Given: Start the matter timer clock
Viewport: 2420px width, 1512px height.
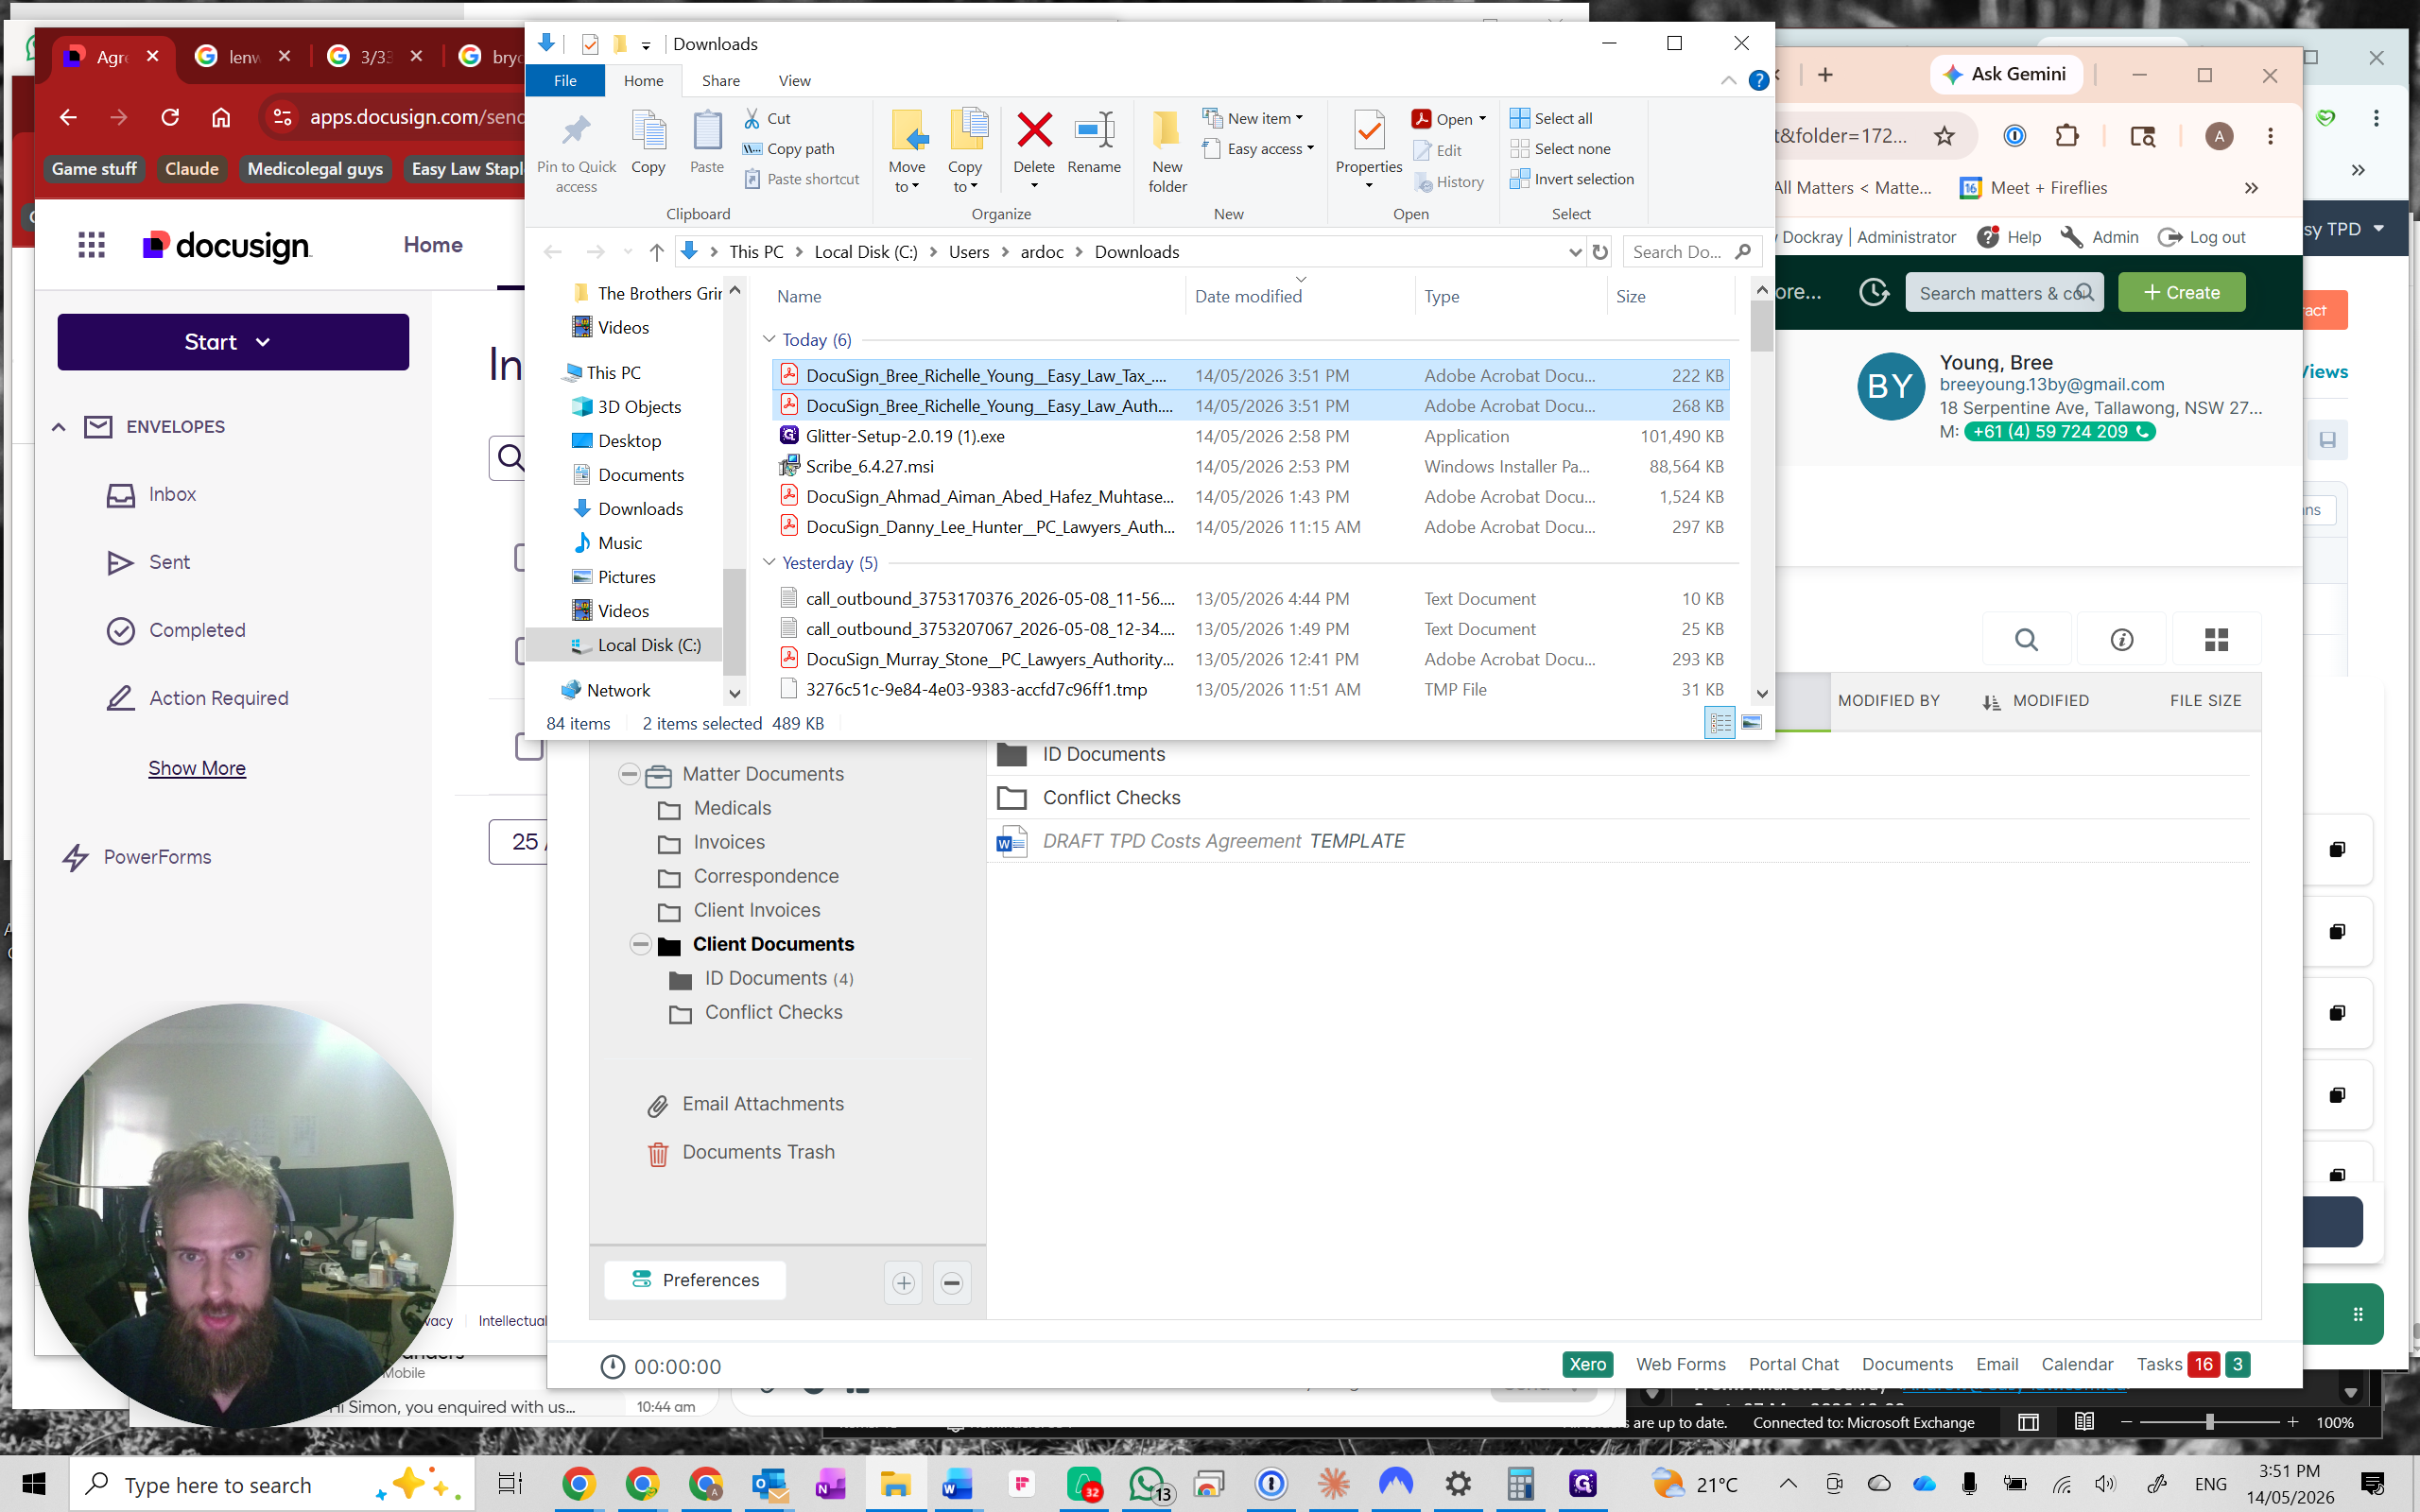Looking at the screenshot, I should click(612, 1366).
